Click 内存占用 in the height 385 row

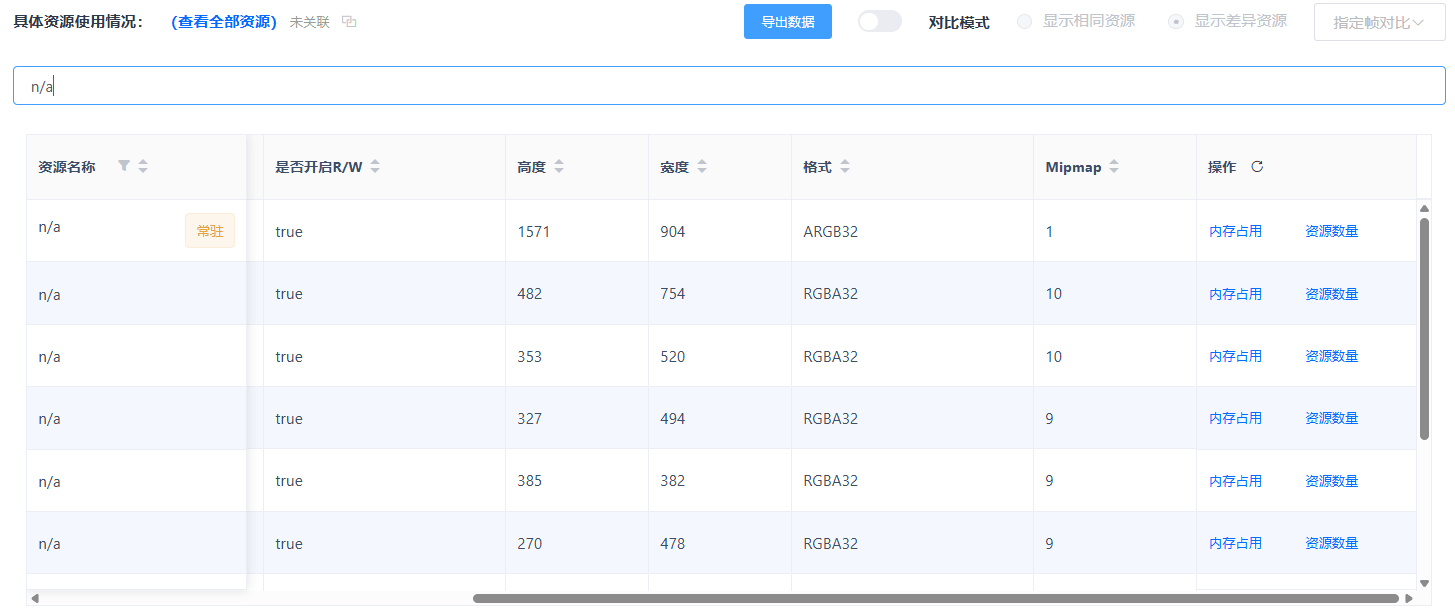pyautogui.click(x=1235, y=481)
